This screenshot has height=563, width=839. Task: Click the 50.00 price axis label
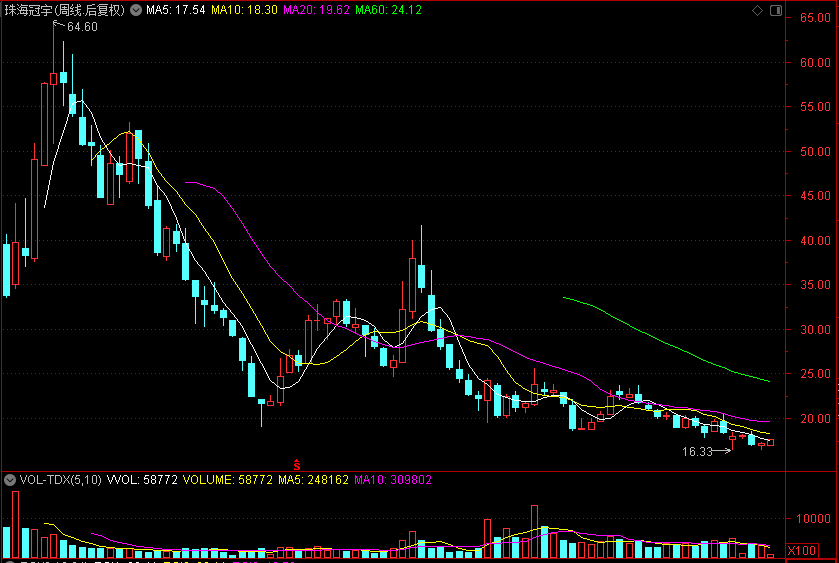point(815,151)
